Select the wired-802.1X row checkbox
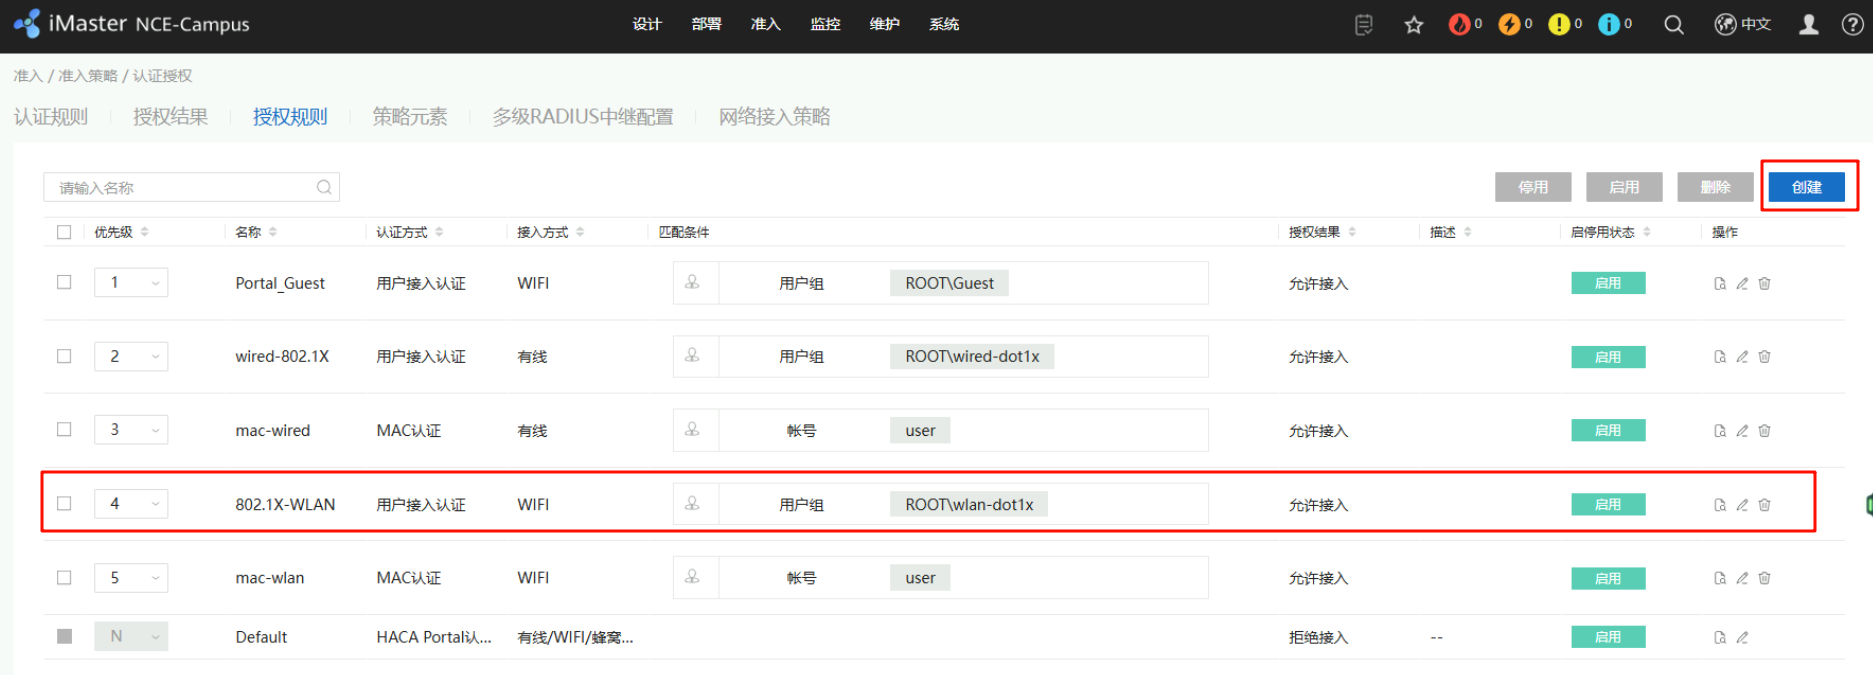Viewport: 1873px width, 675px height. click(64, 356)
